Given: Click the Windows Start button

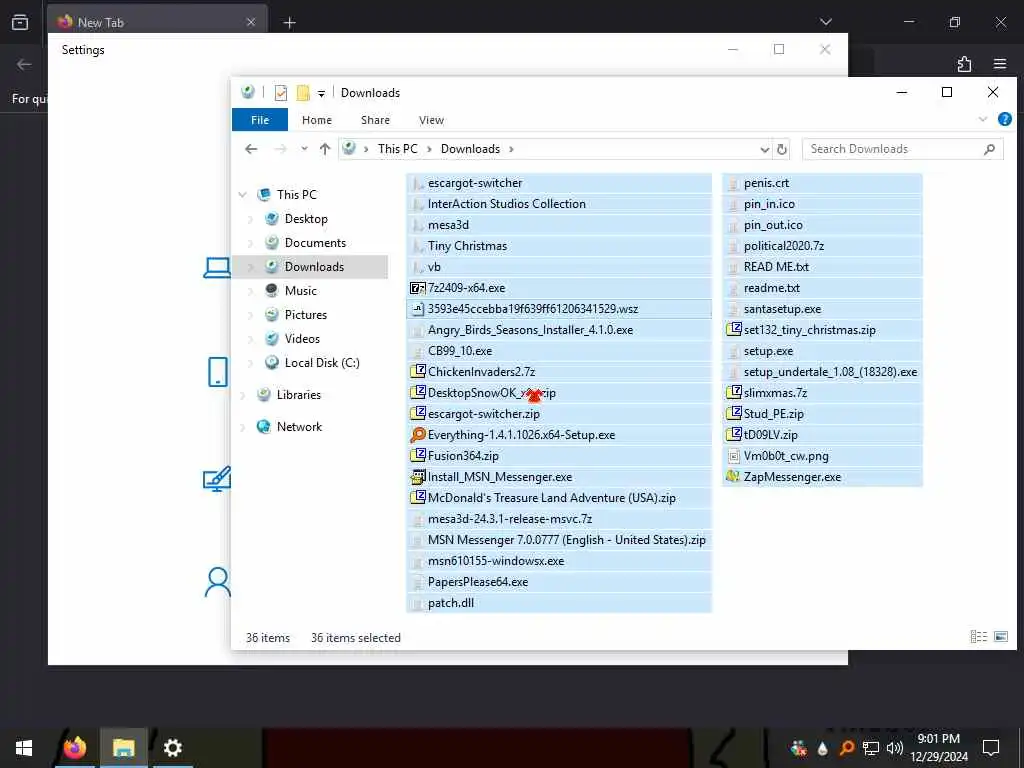Looking at the screenshot, I should click(x=24, y=748).
